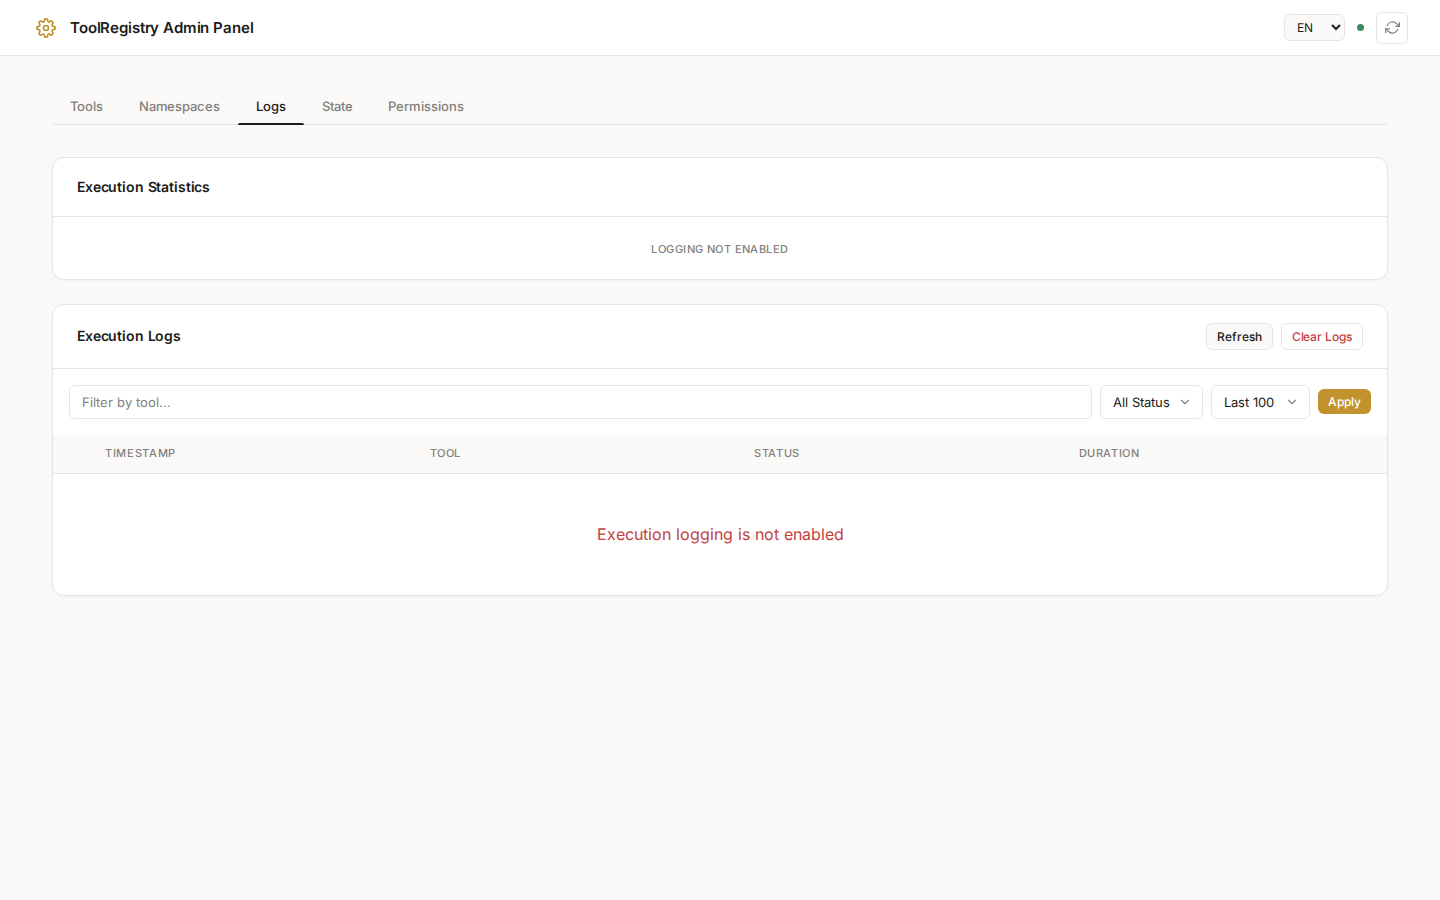Switch to the Tools tab
The height and width of the screenshot is (900, 1440).
pos(86,106)
